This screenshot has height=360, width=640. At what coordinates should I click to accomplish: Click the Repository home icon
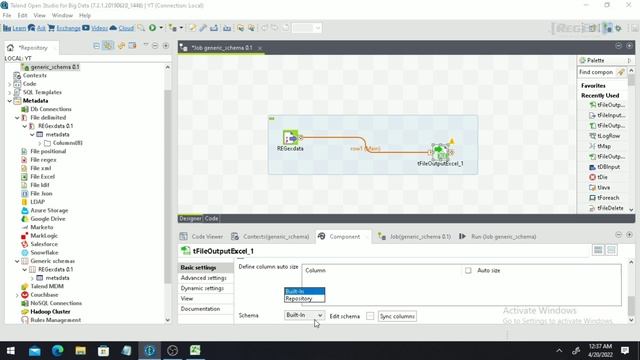[x=10, y=47]
